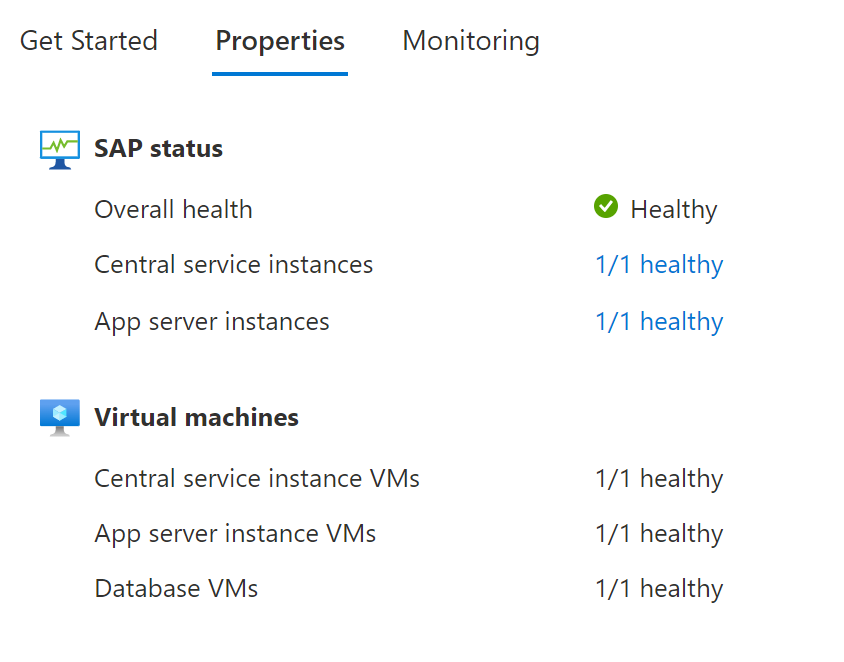Open the Get Started tab
The image size is (844, 662).
pyautogui.click(x=89, y=41)
